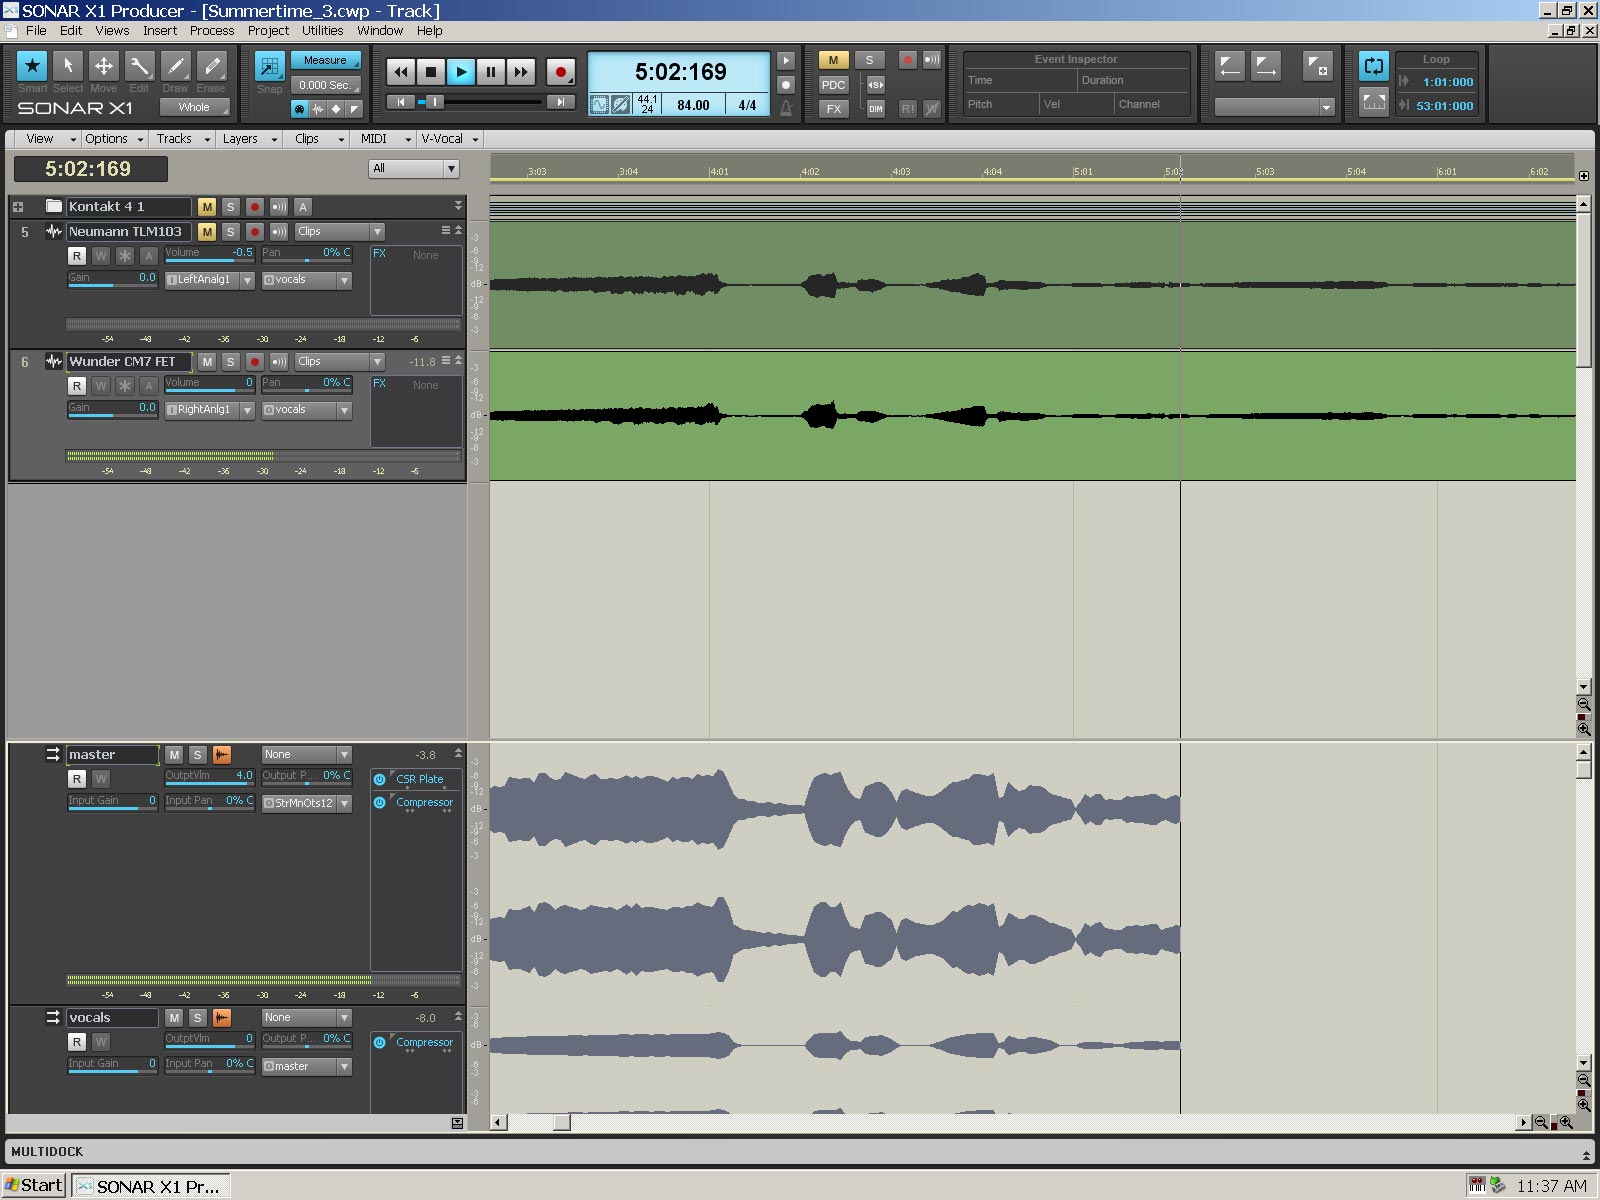The width and height of the screenshot is (1600, 1200).
Task: Click the FX bypass button in mix module
Action: point(833,109)
